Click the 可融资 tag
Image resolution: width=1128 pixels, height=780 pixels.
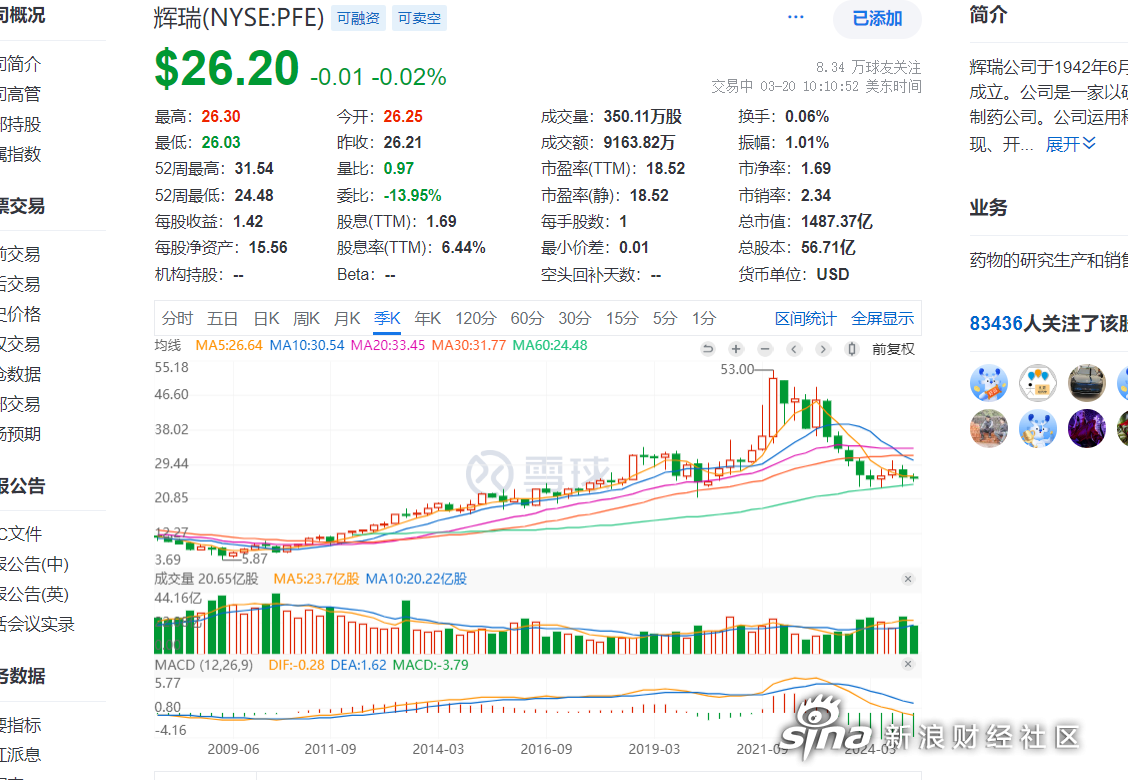tap(358, 18)
